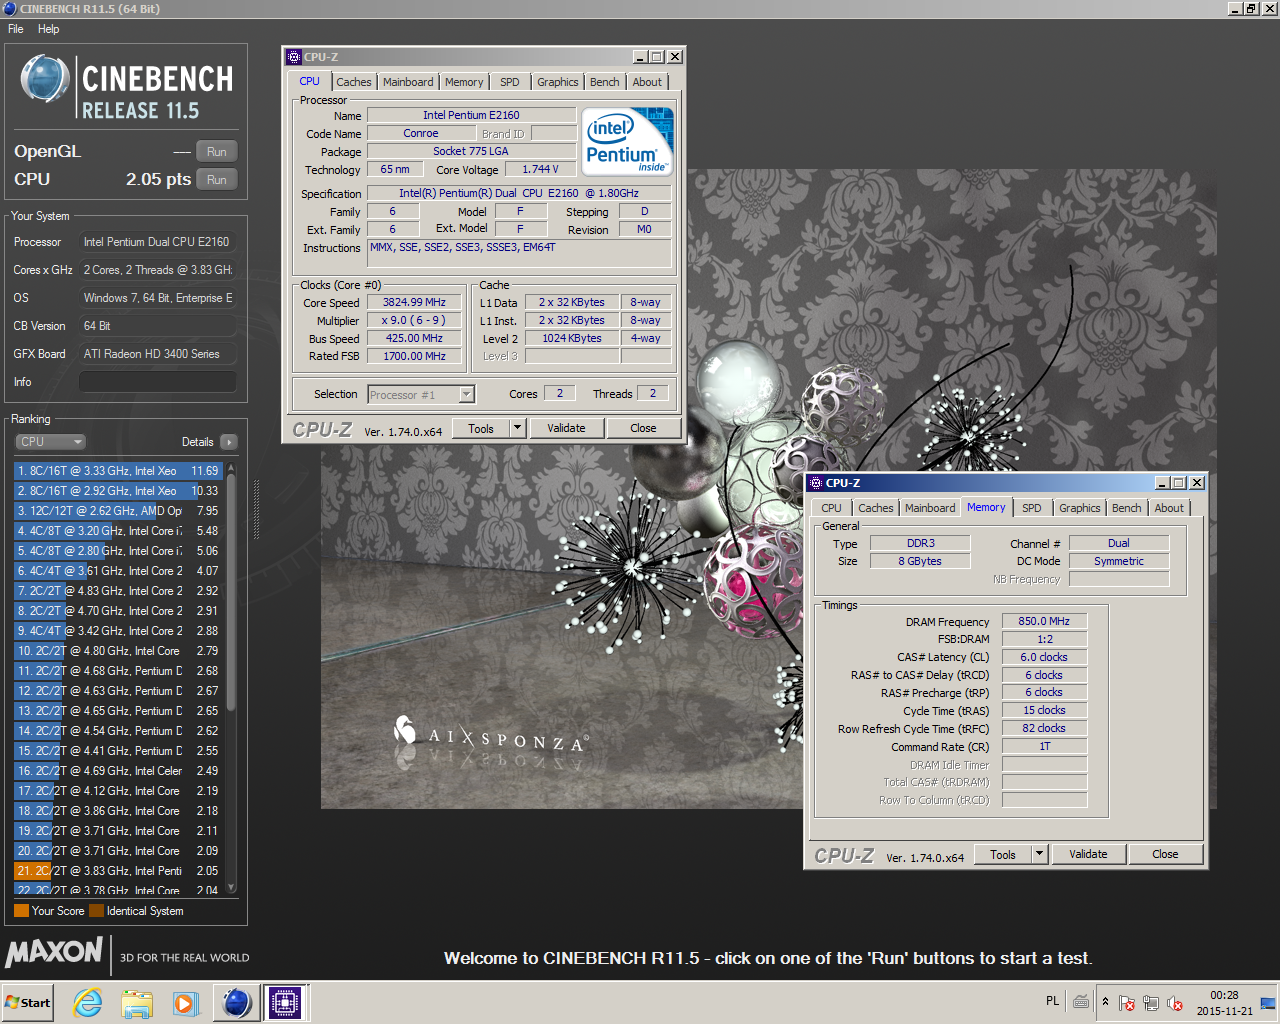1280x1024 pixels.
Task: Run the CPU benchmark
Action: click(x=217, y=180)
